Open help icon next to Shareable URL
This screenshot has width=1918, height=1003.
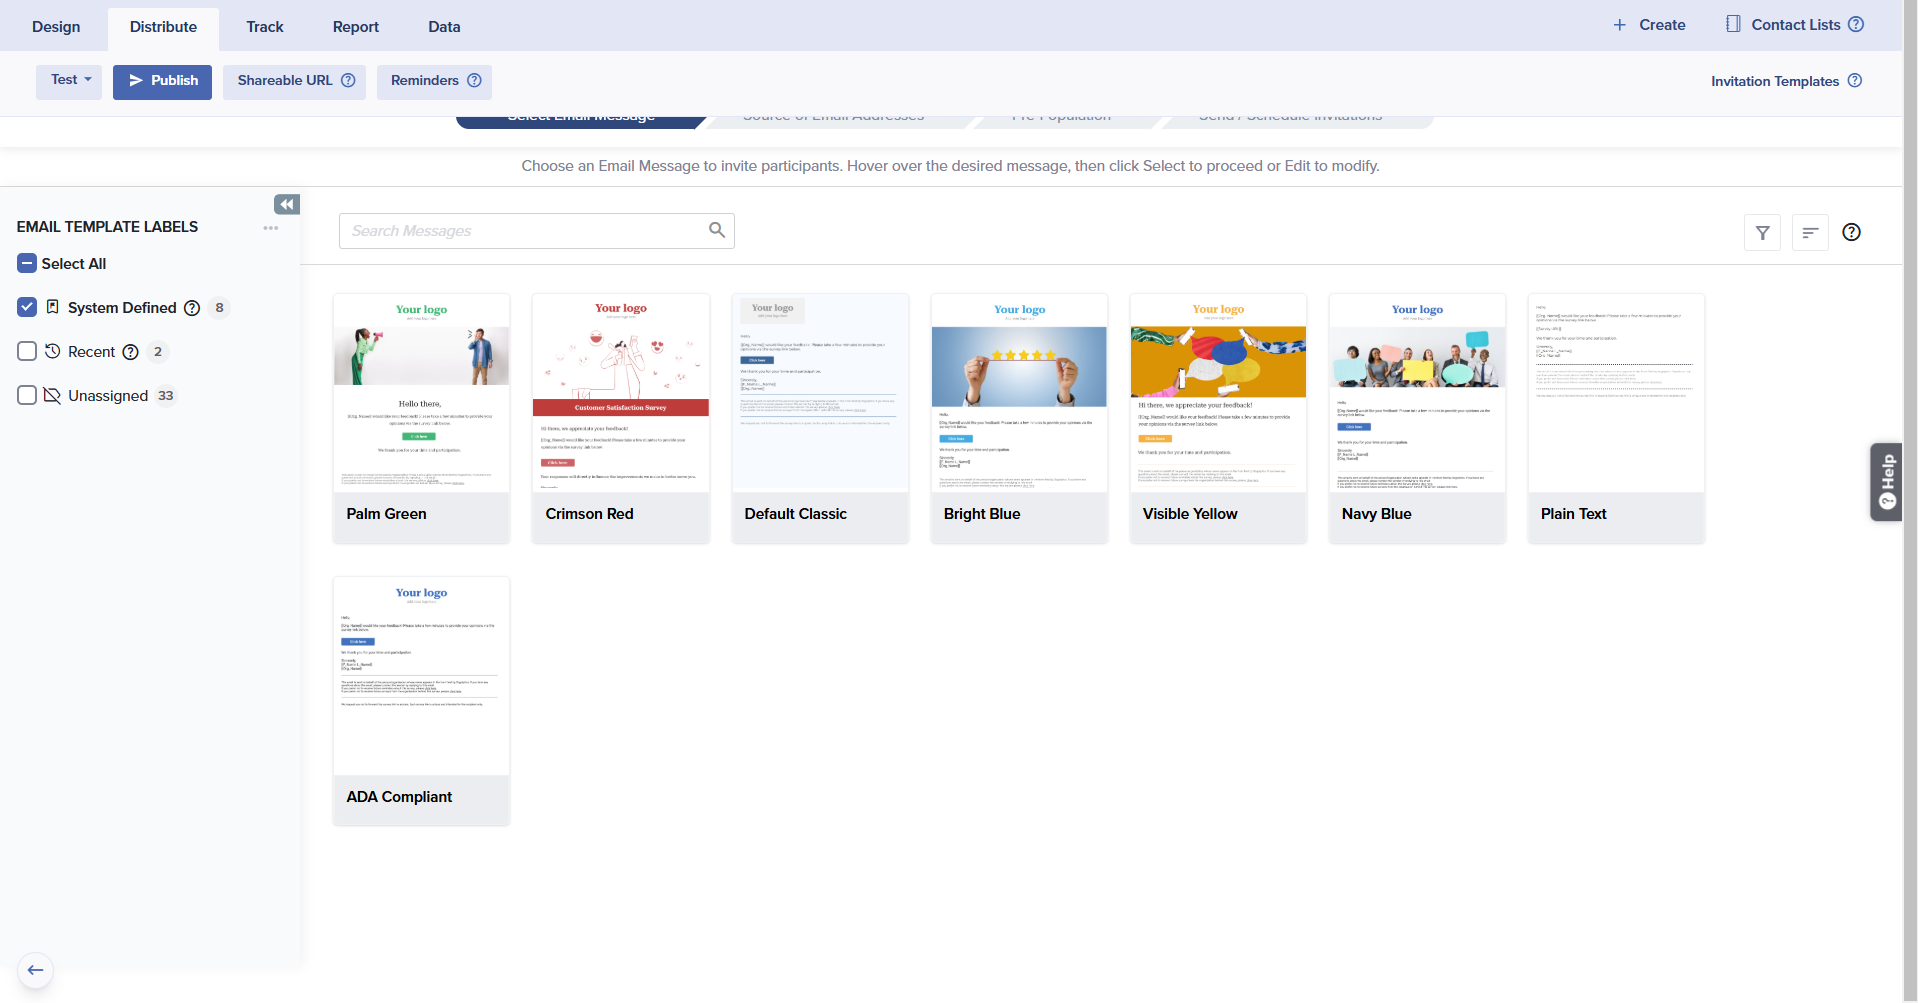pos(348,81)
